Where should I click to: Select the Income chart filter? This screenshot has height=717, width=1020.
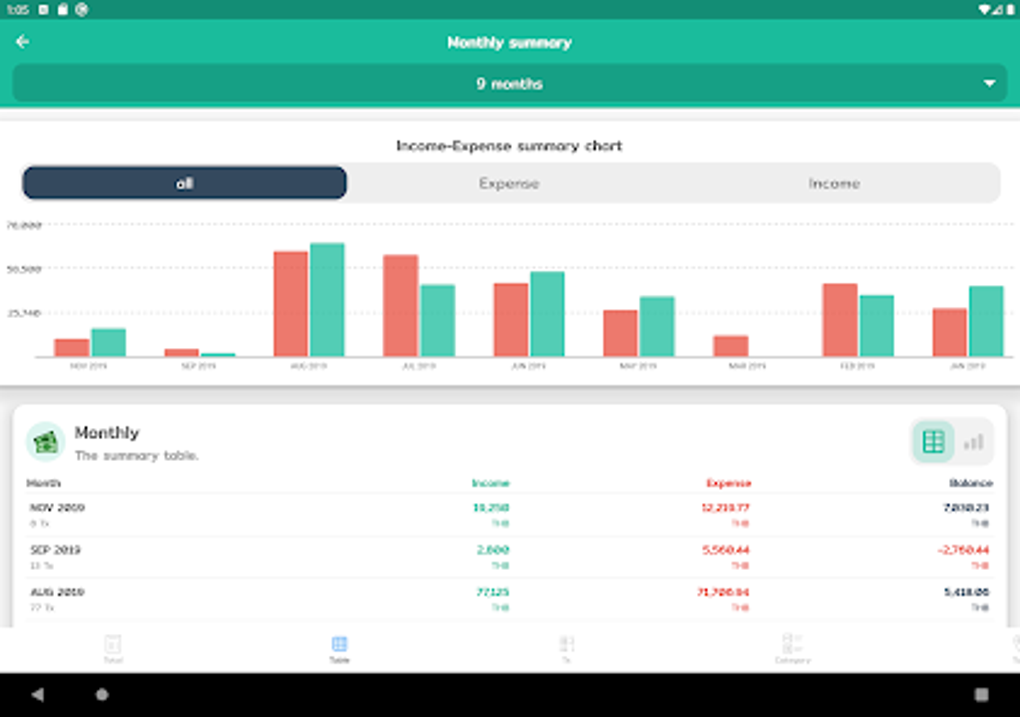click(833, 183)
